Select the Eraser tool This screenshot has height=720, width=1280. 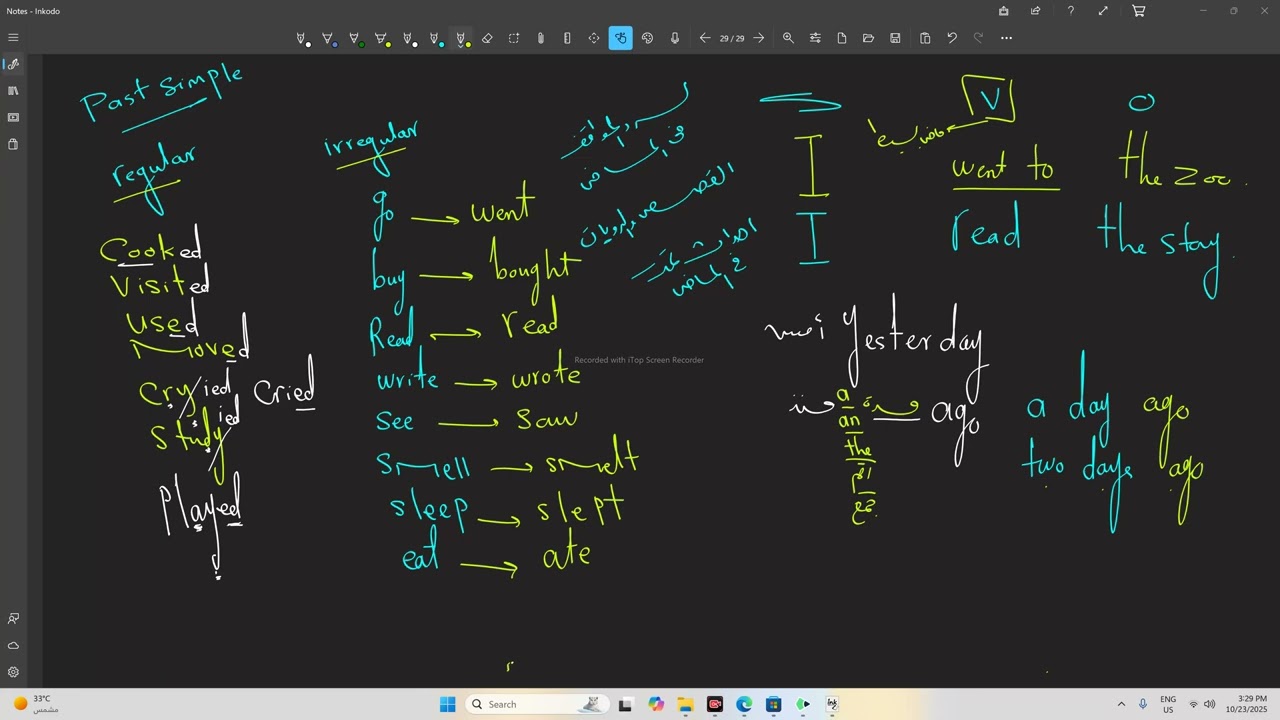coord(487,38)
